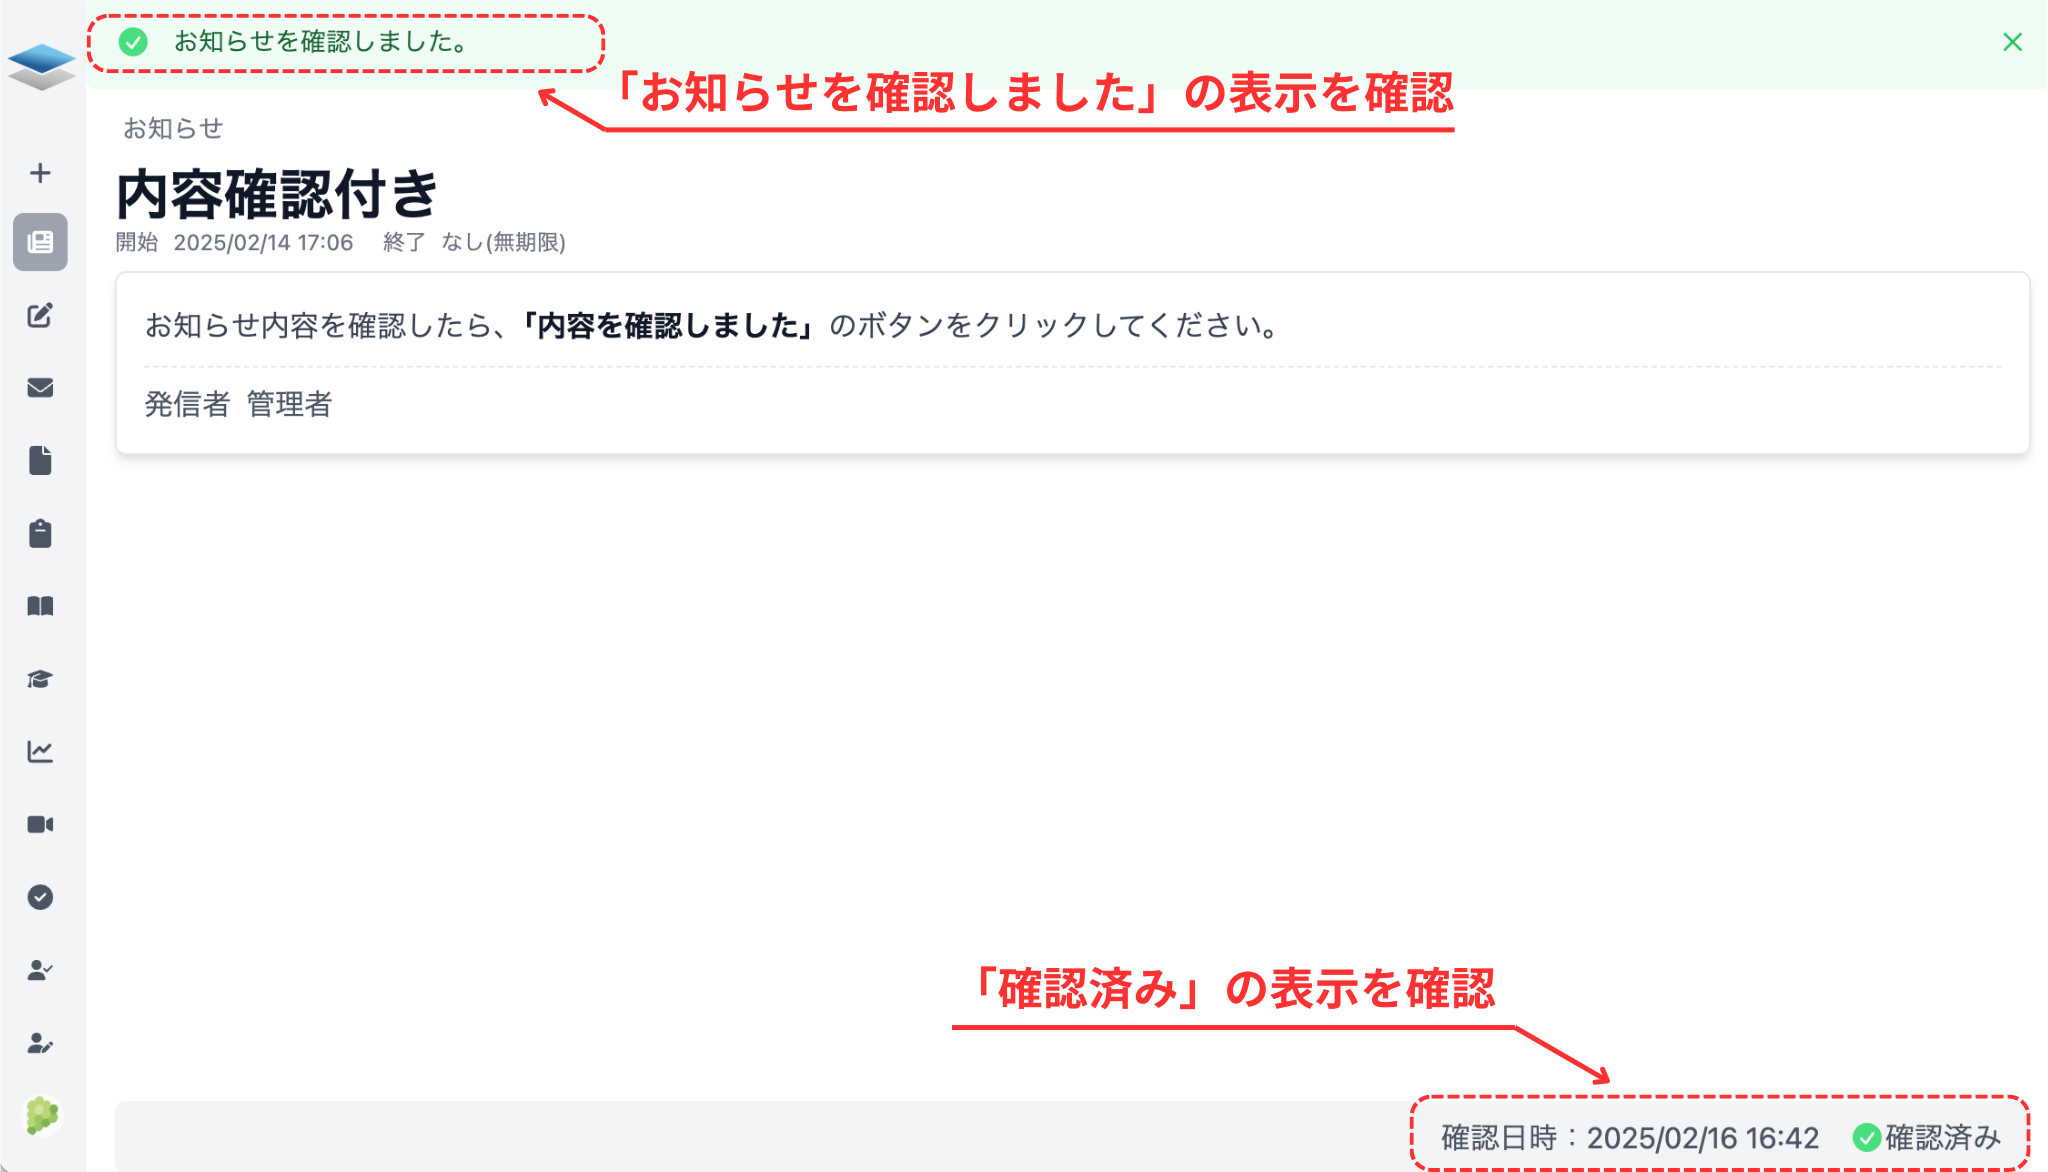Click the green icon at sidebar bottom
This screenshot has width=2048, height=1172.
[40, 1116]
